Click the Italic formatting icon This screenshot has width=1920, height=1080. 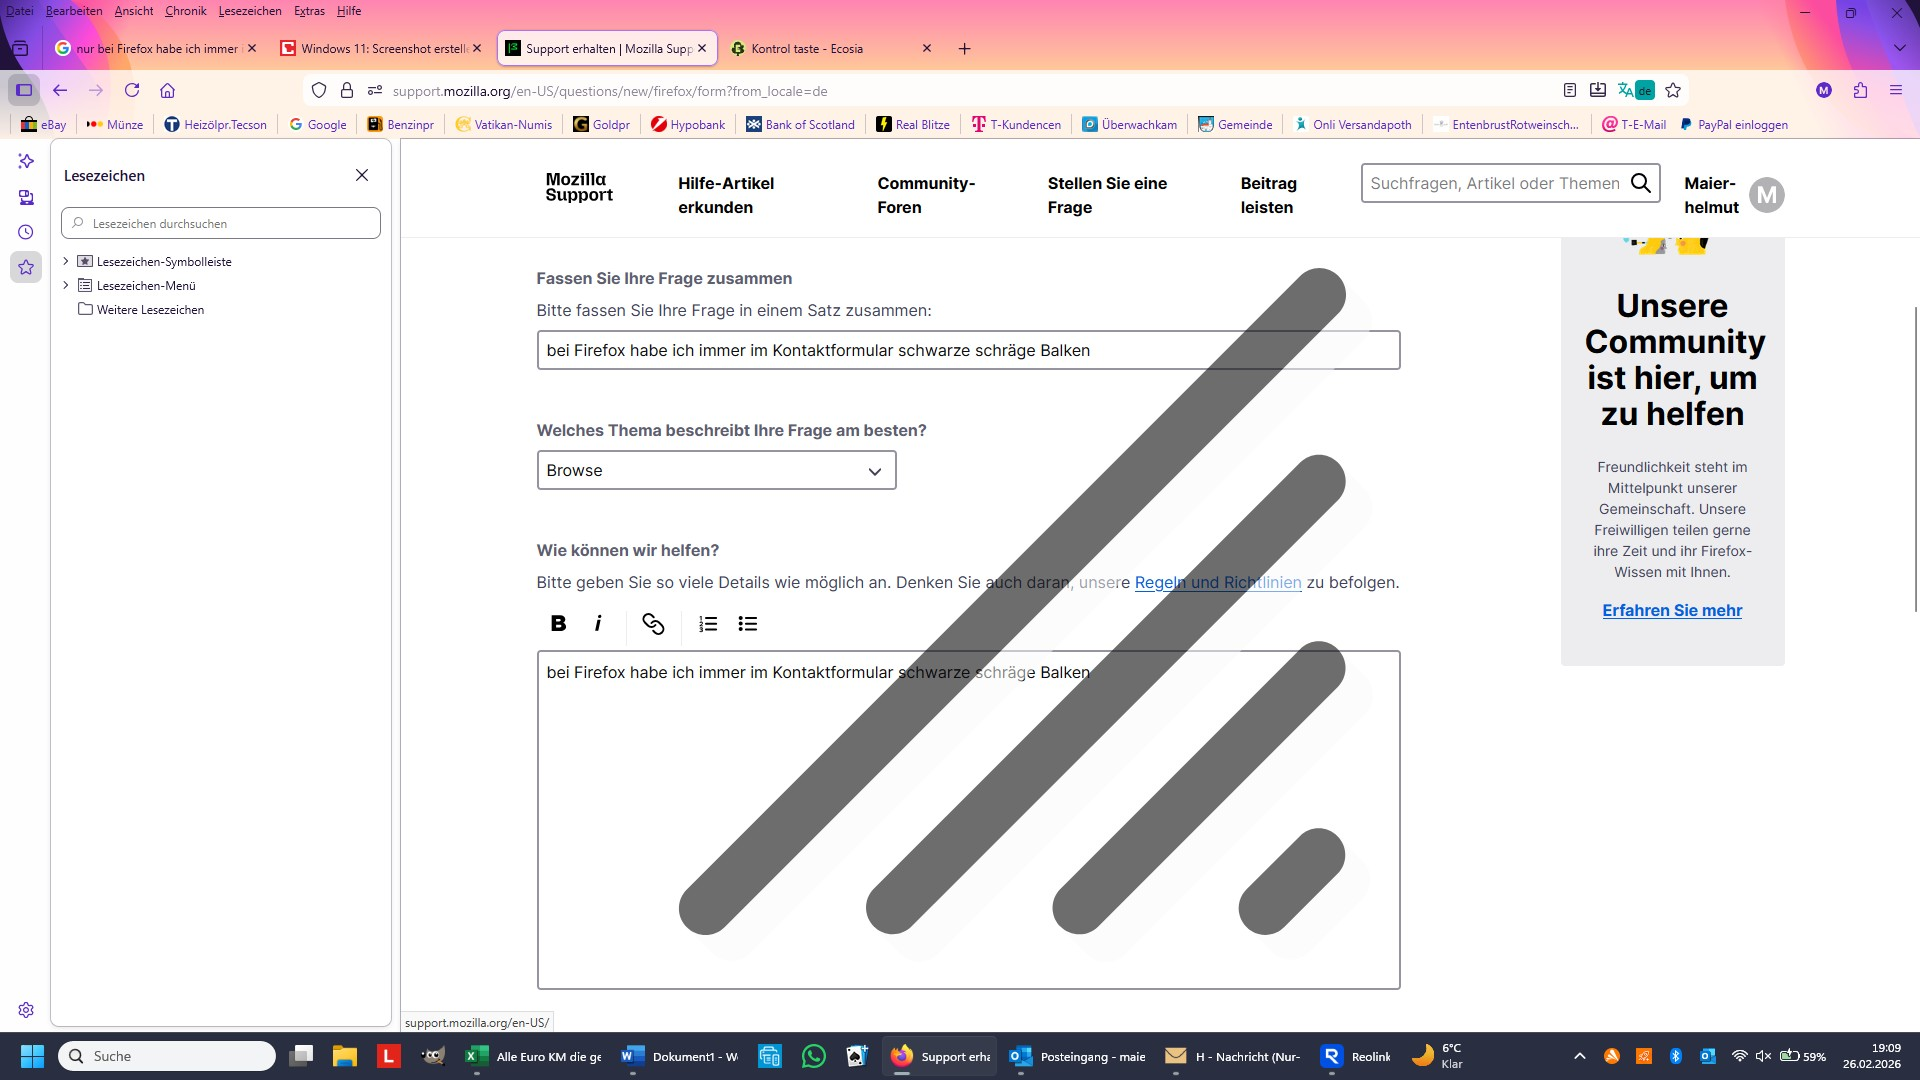click(x=598, y=624)
